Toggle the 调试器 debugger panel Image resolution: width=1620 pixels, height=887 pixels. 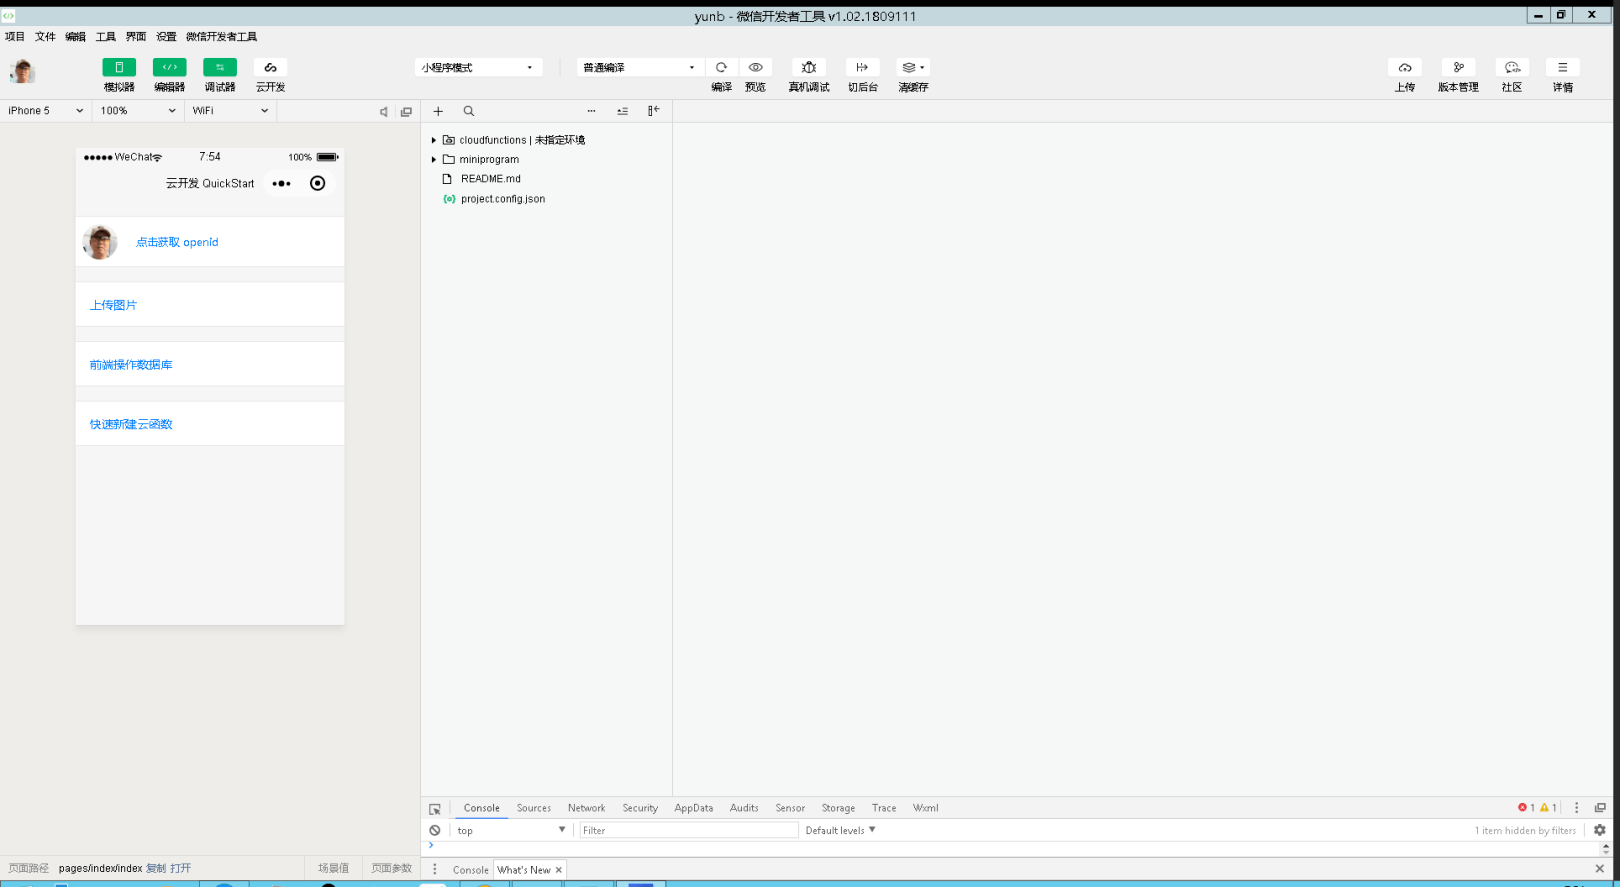point(220,67)
